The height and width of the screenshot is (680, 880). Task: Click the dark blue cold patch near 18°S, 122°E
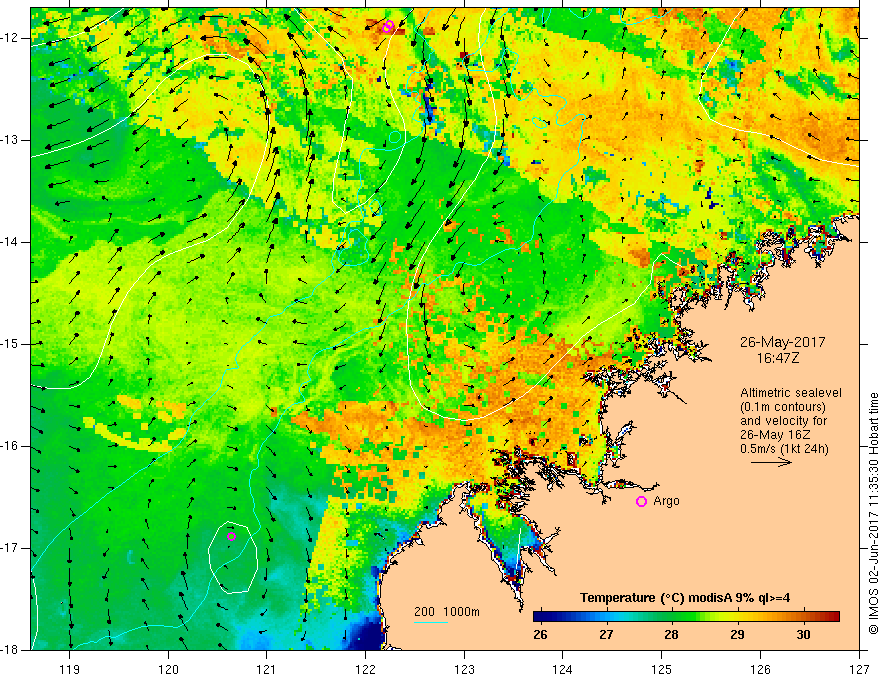pyautogui.click(x=366, y=637)
